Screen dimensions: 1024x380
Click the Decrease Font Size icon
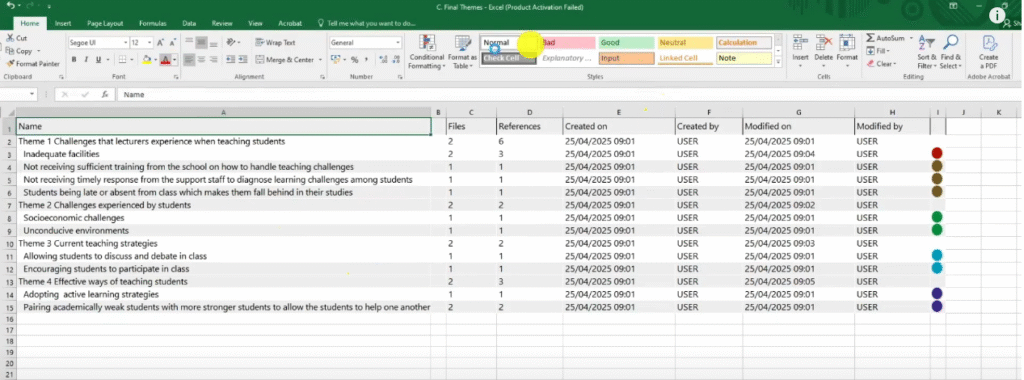tap(172, 42)
